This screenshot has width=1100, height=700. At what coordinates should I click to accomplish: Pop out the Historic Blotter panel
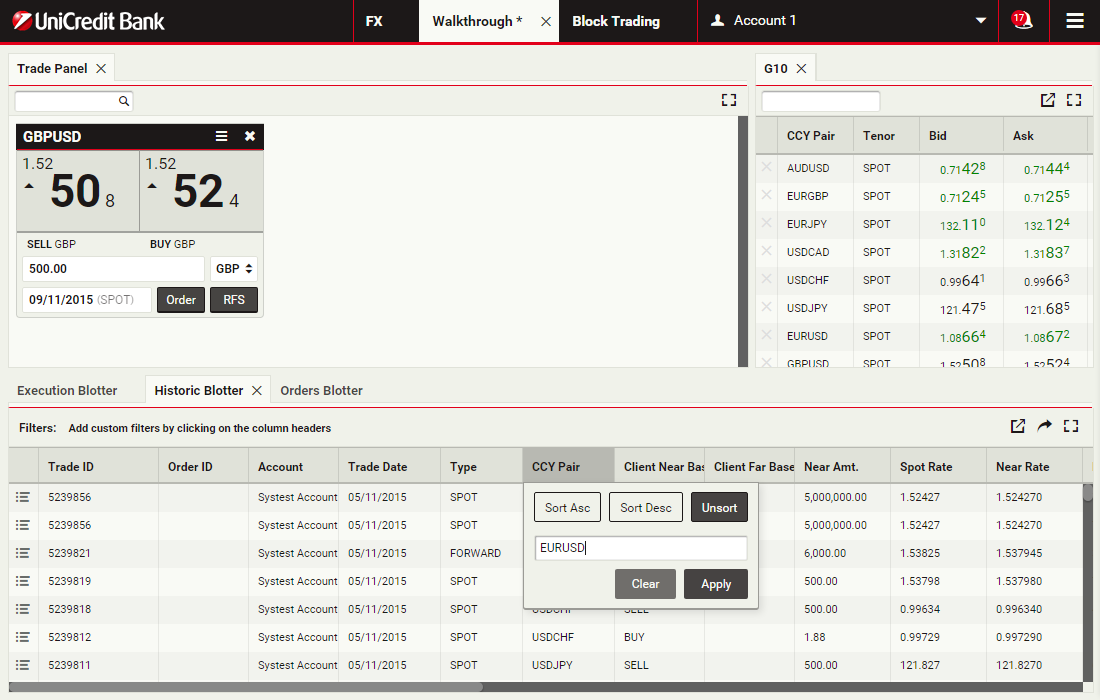[x=1017, y=426]
